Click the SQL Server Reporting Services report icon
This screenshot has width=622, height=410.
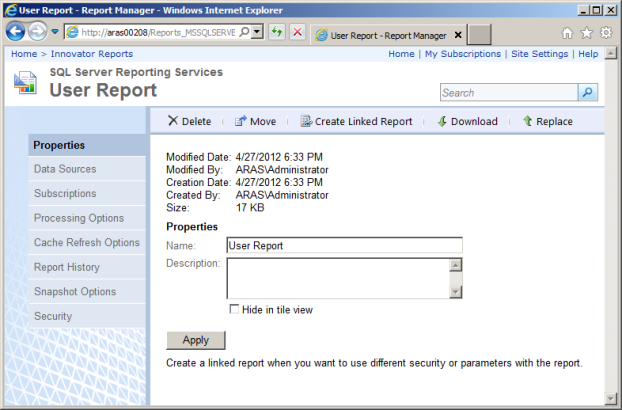25,82
